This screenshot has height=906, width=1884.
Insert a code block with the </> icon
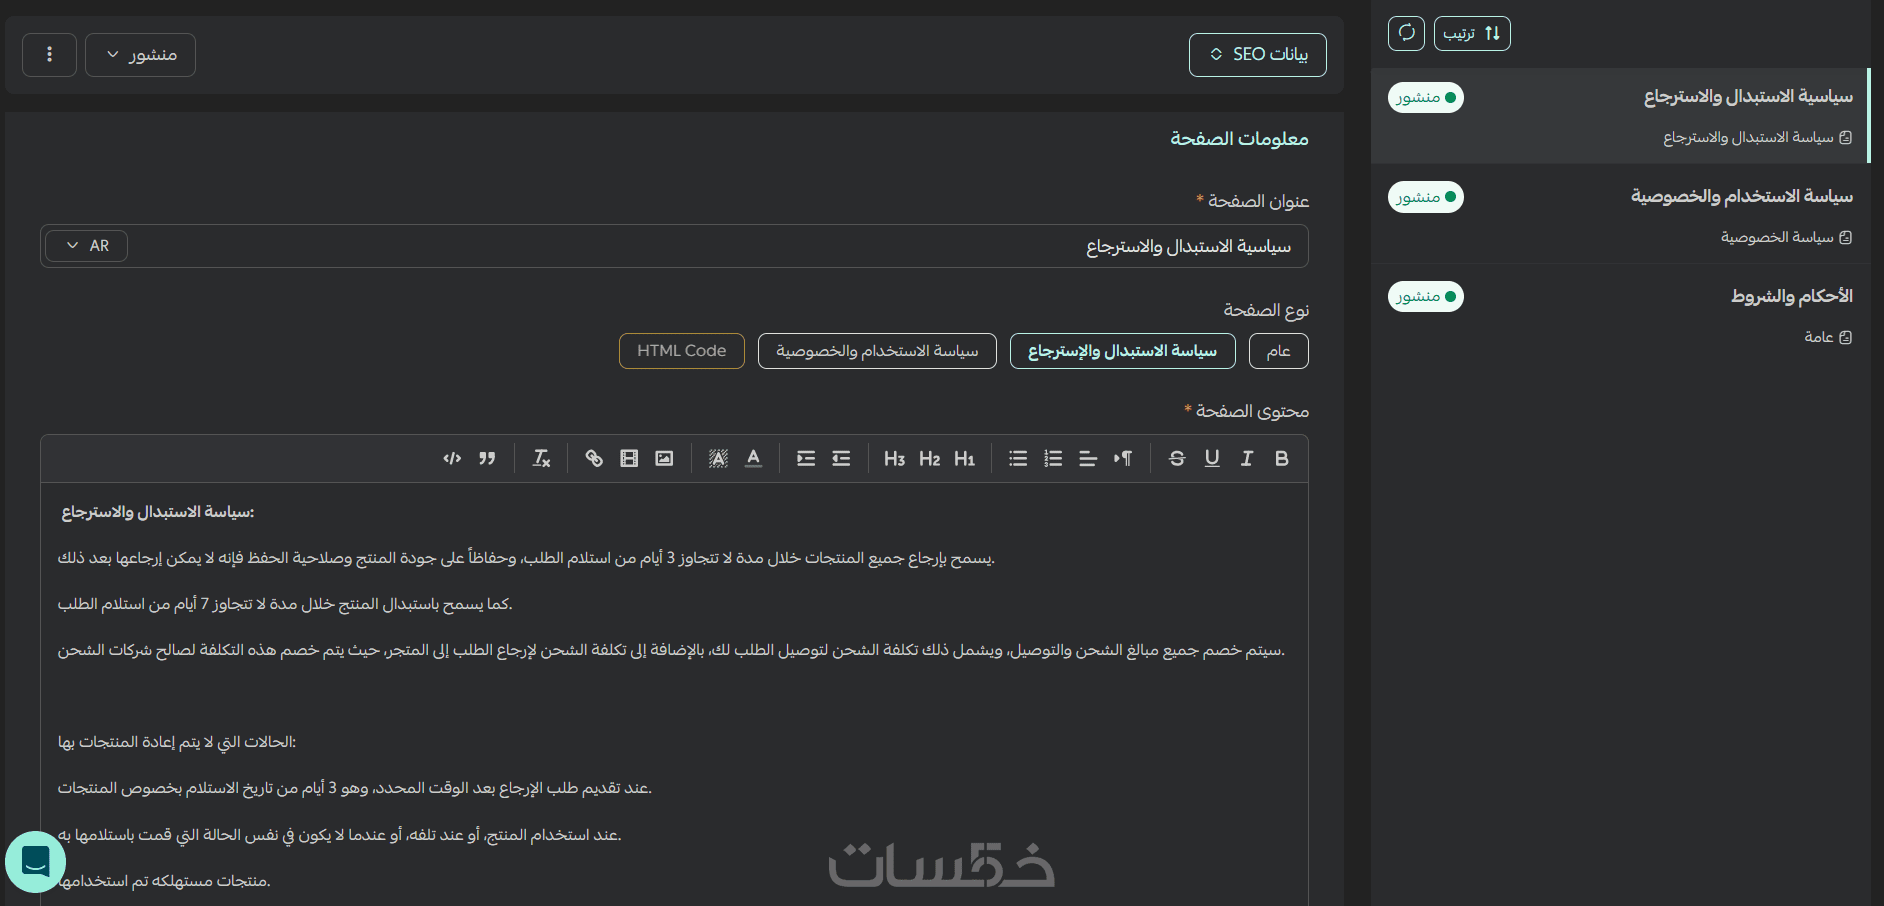[x=452, y=458]
